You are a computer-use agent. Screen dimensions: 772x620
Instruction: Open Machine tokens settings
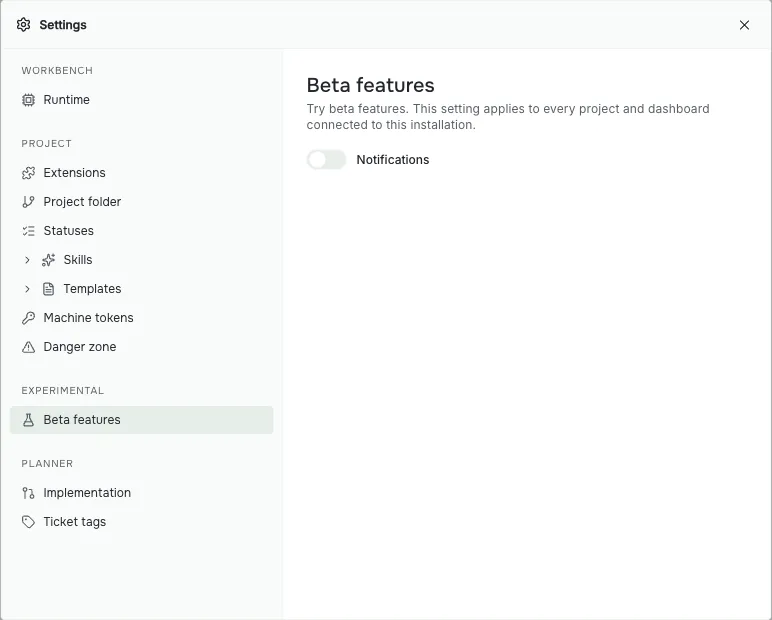(x=142, y=318)
